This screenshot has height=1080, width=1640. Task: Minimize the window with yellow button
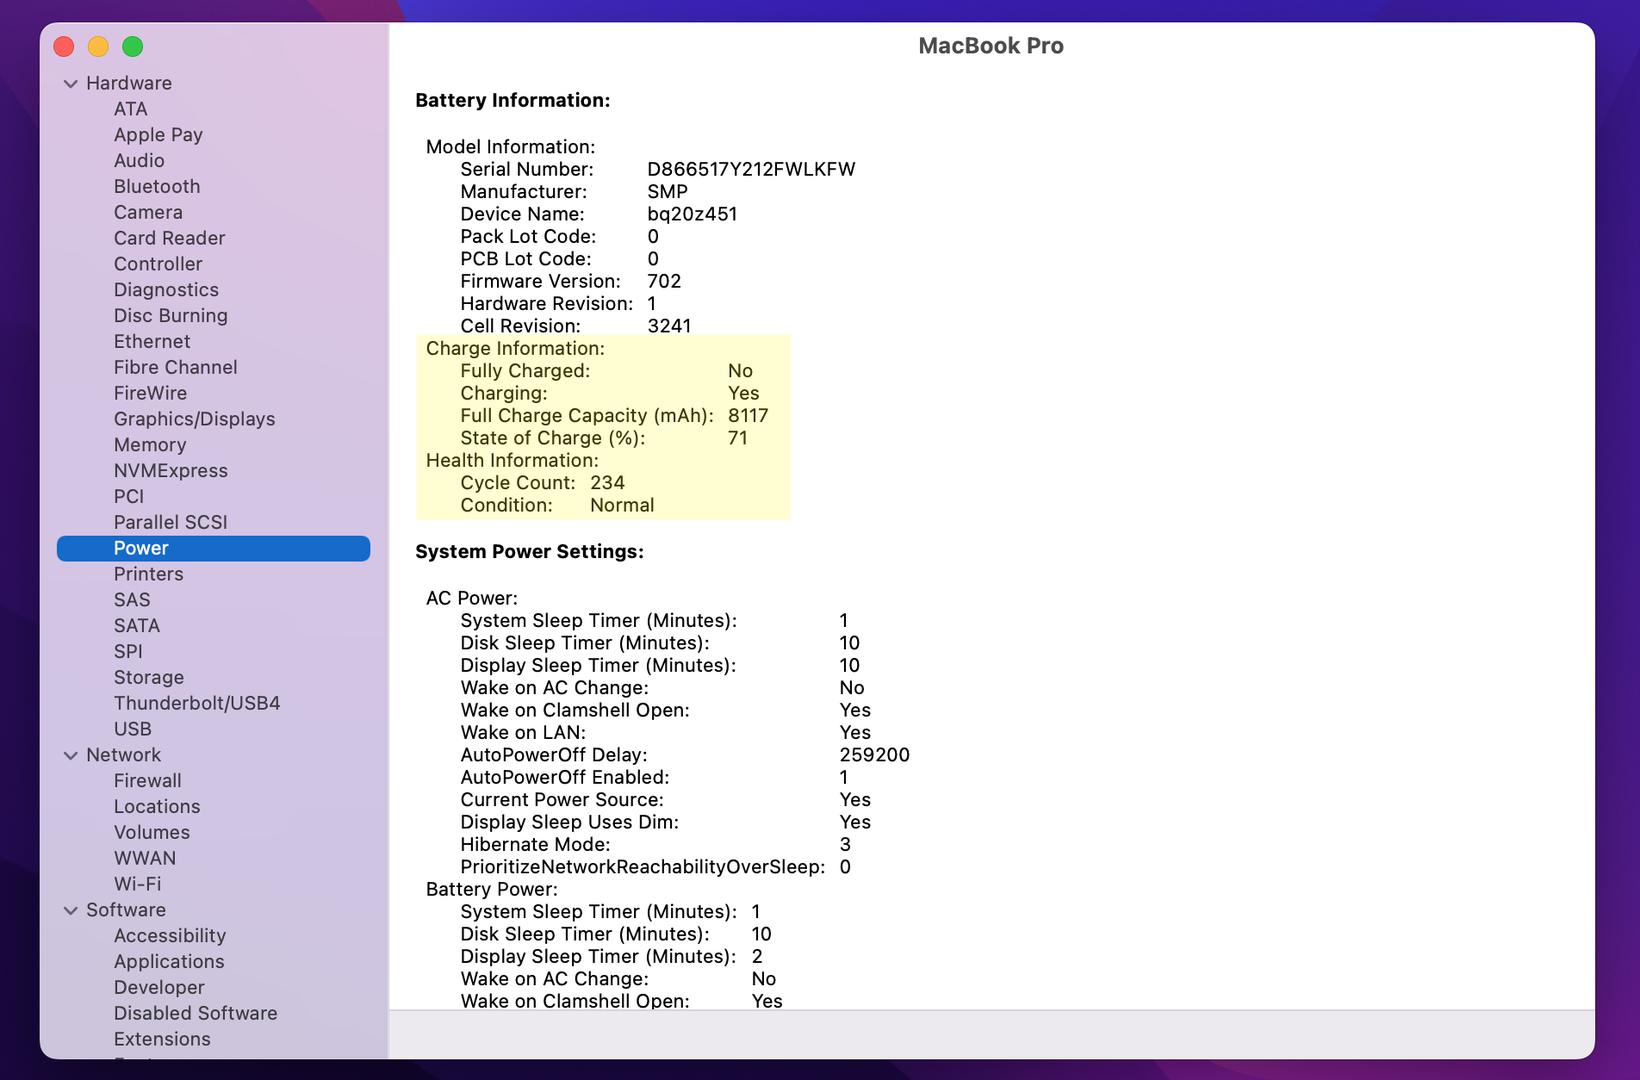click(x=98, y=47)
